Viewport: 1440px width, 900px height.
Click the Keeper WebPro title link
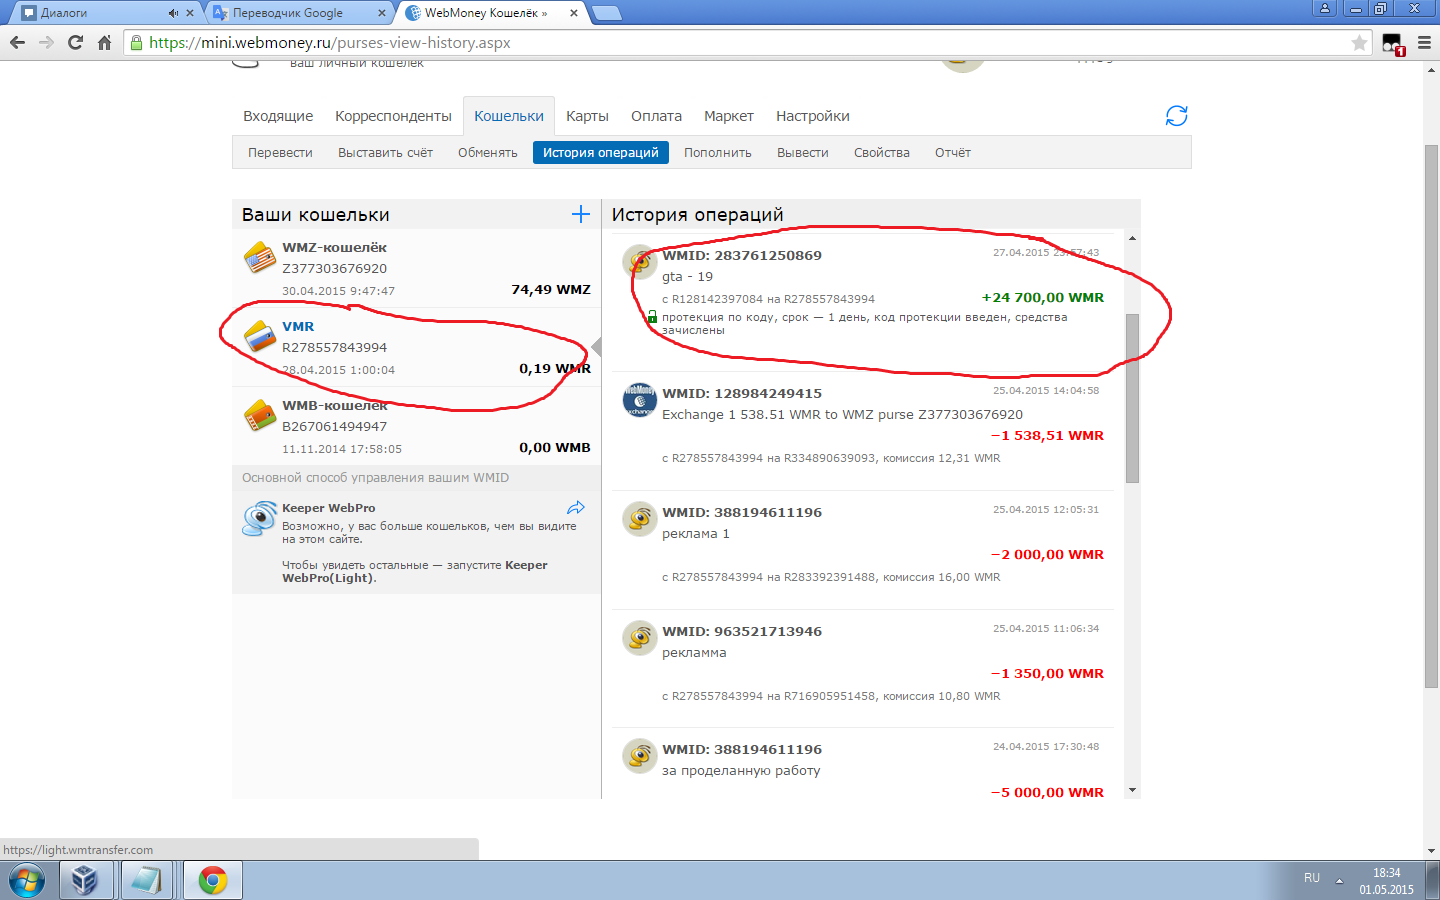329,508
